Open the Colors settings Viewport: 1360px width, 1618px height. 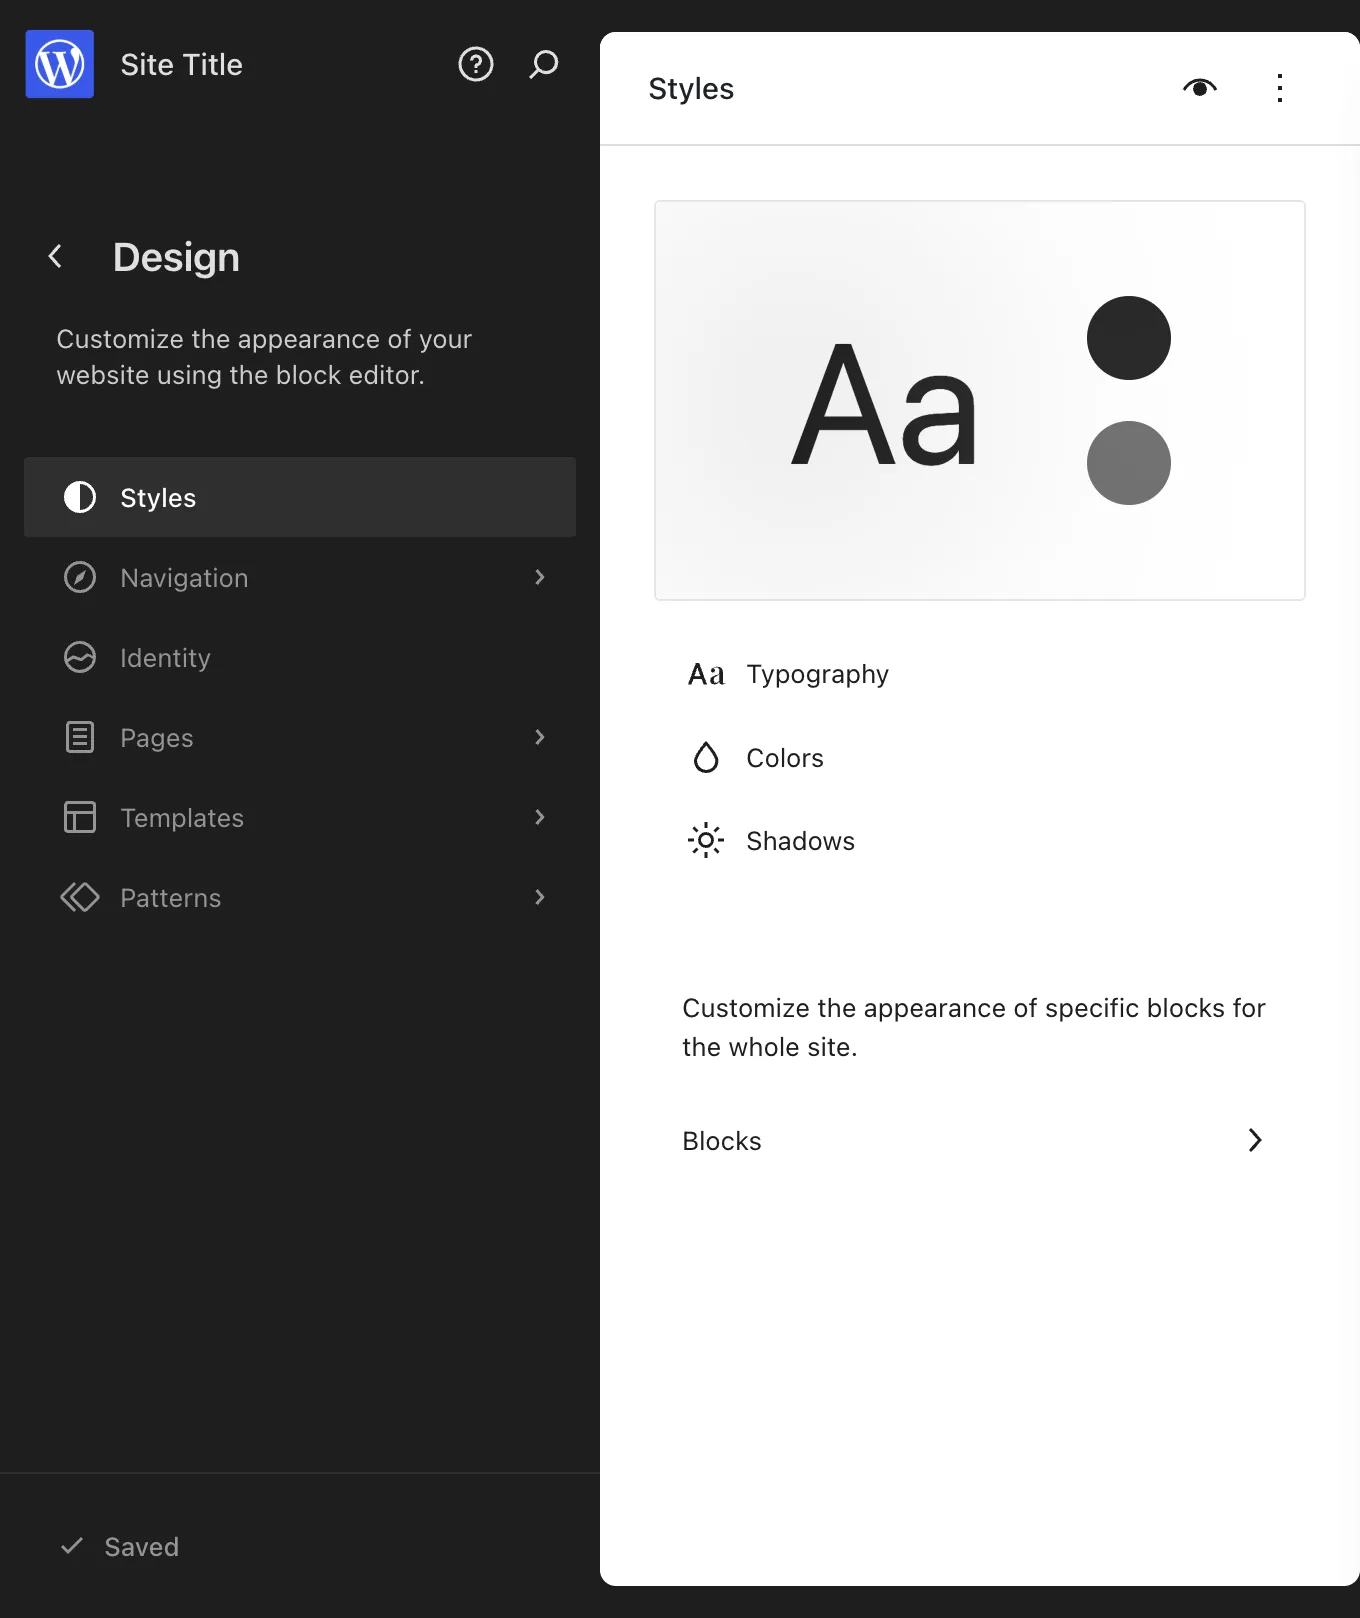click(x=980, y=757)
